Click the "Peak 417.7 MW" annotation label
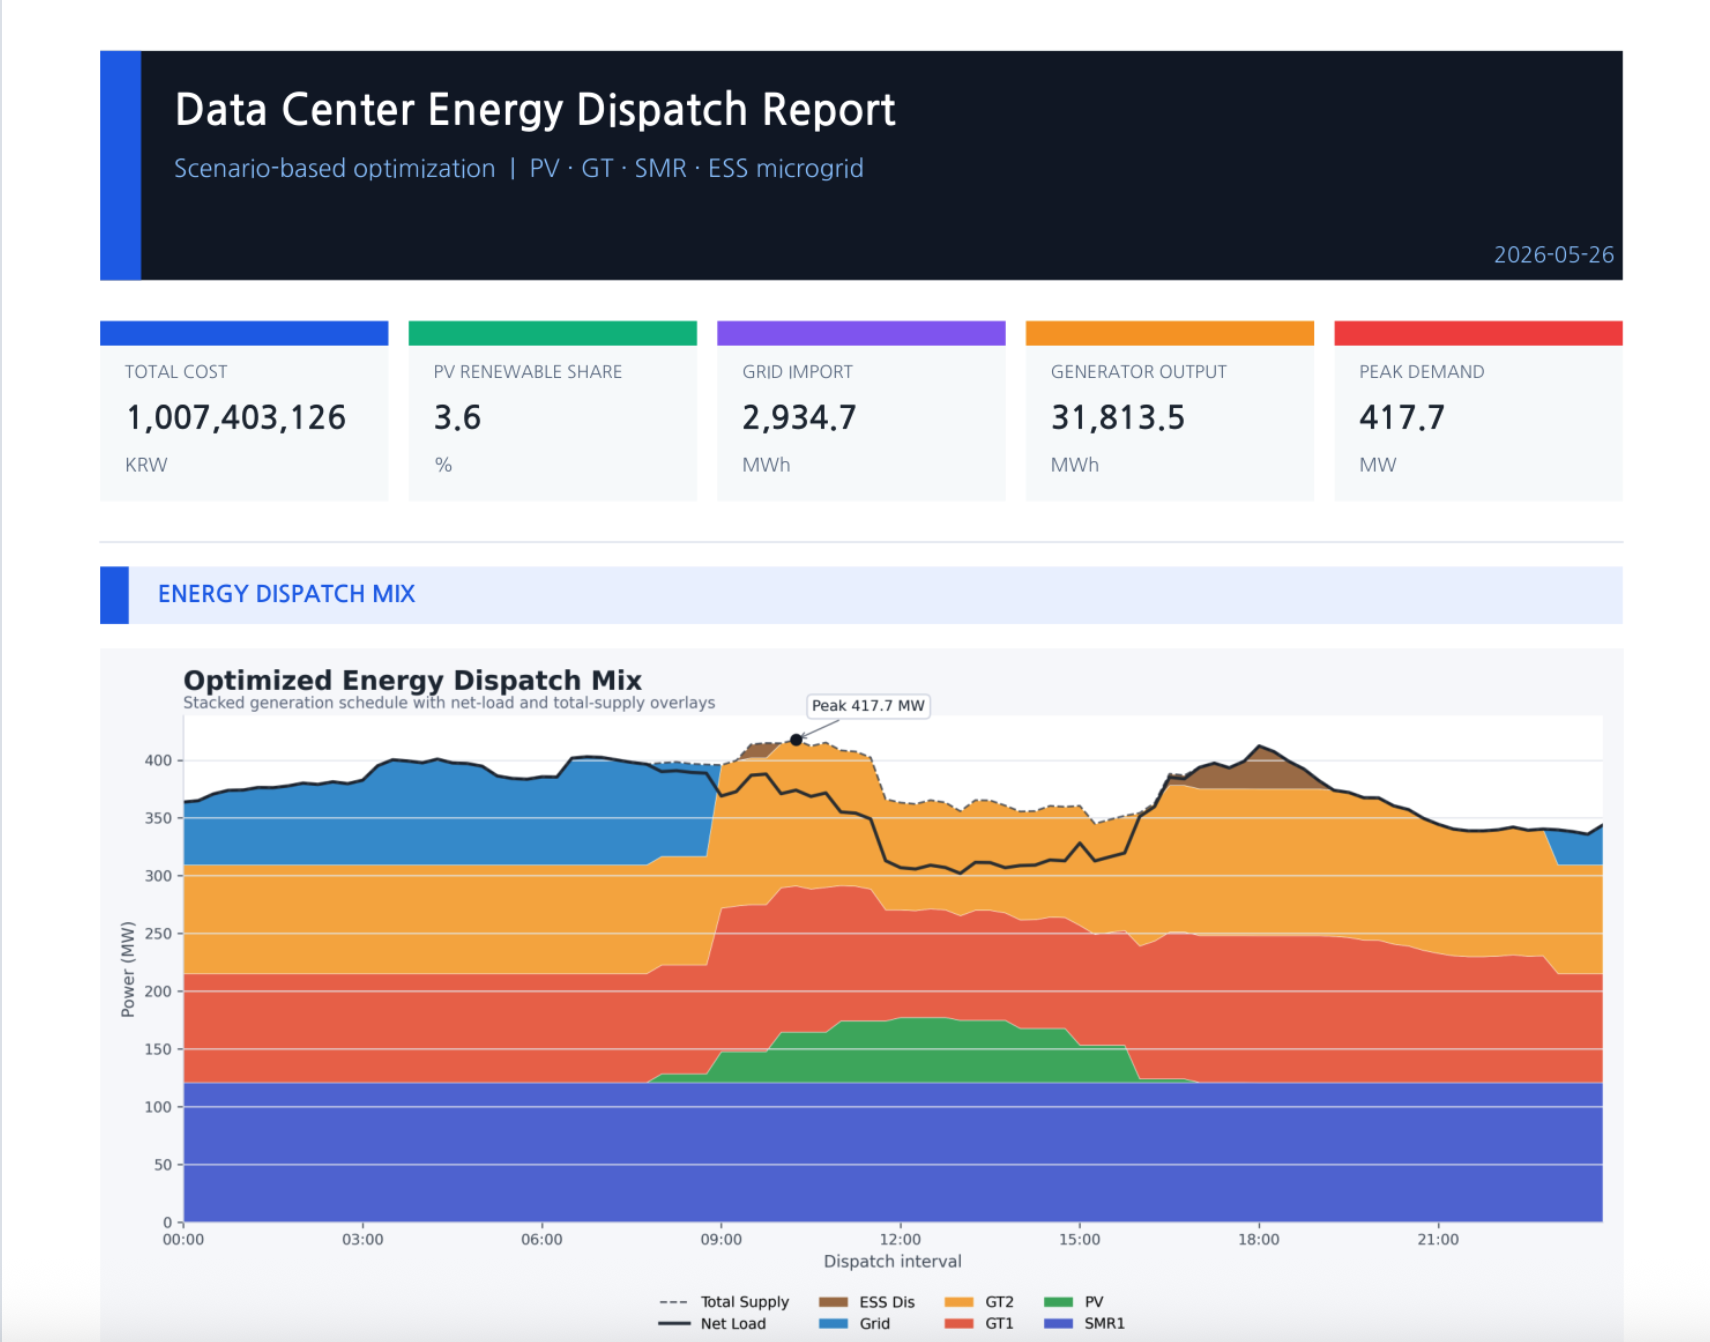The width and height of the screenshot is (1710, 1342). [x=868, y=706]
